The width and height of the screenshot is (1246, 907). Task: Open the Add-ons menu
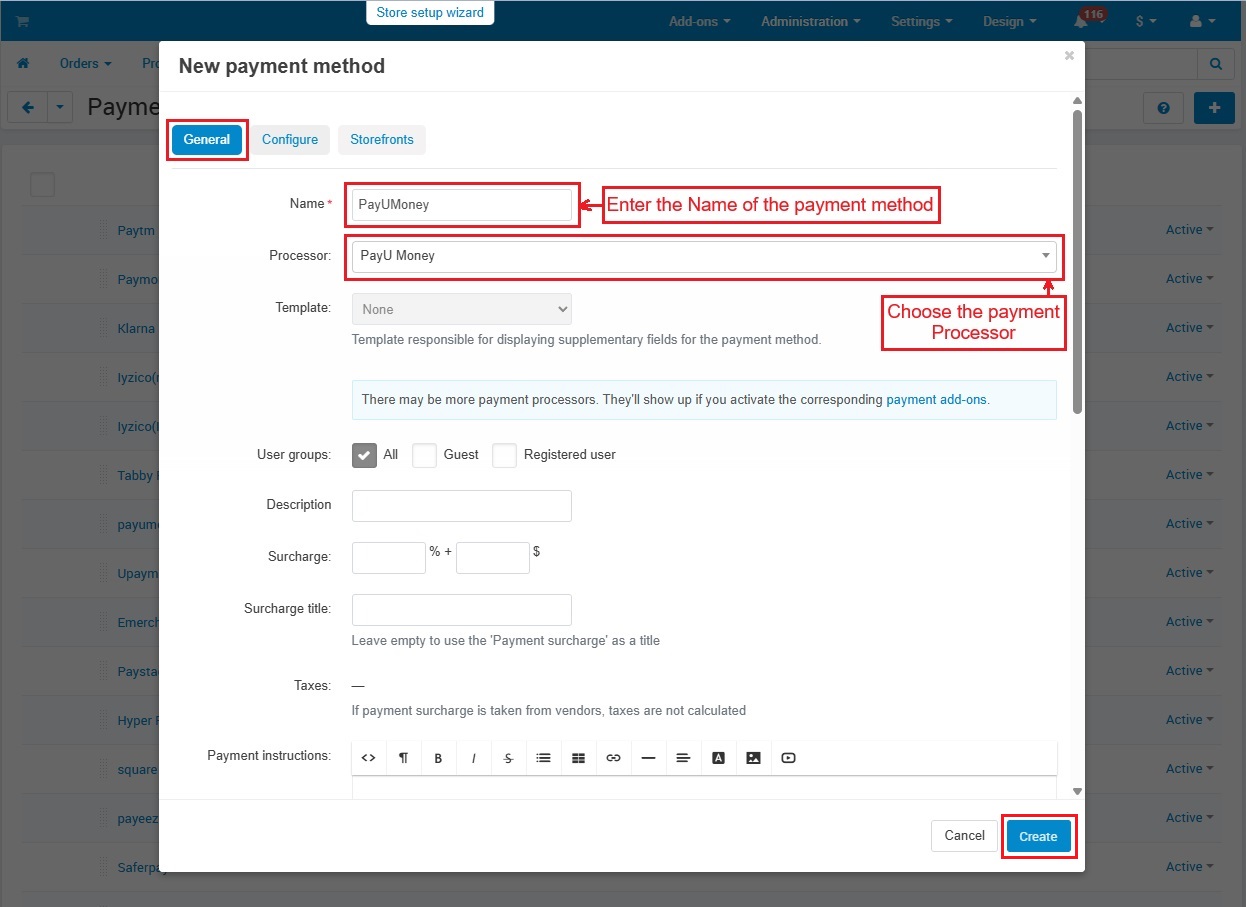pos(699,21)
